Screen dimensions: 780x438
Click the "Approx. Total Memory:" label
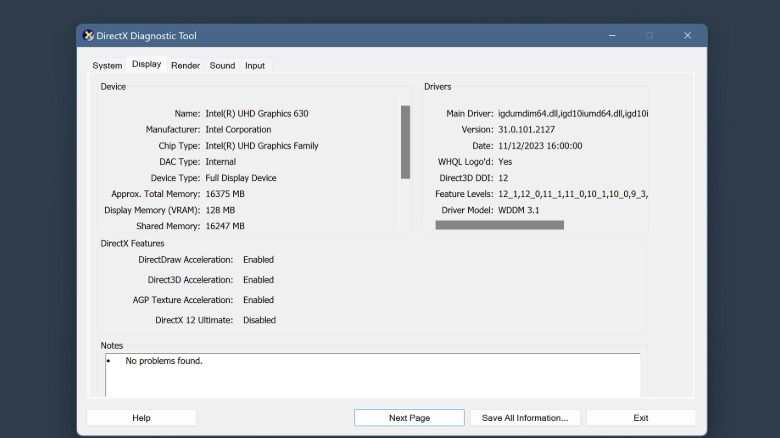point(156,194)
